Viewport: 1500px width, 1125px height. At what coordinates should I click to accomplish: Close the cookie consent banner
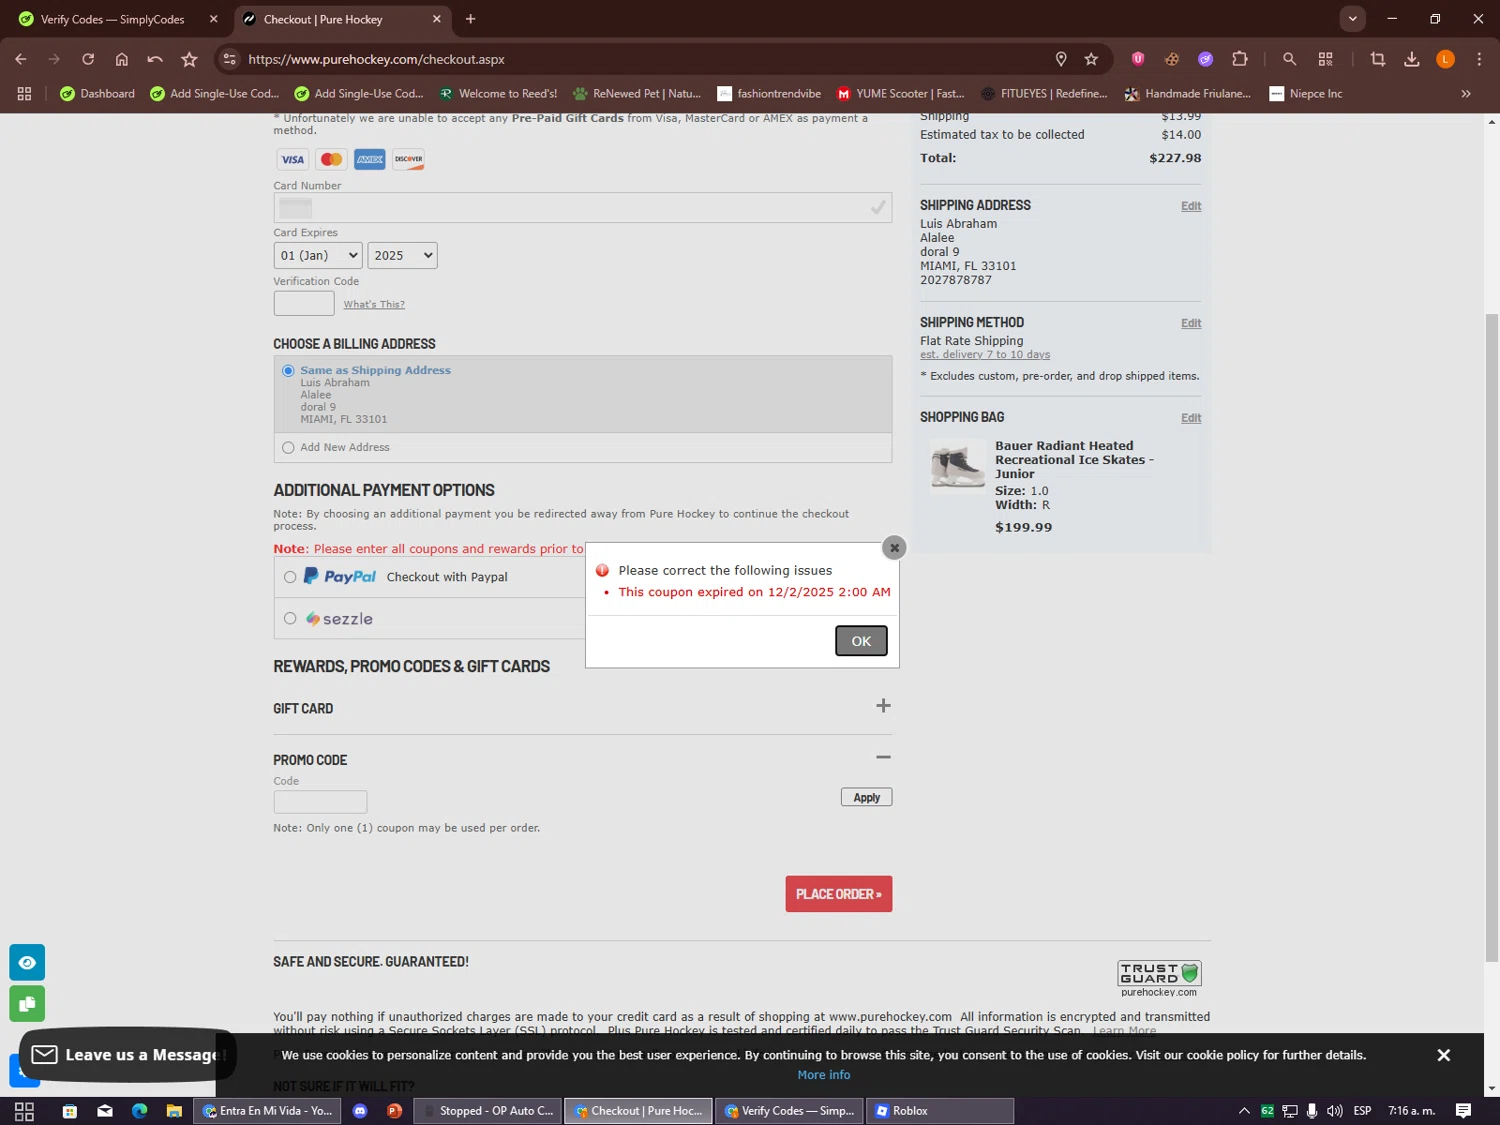tap(1443, 1055)
